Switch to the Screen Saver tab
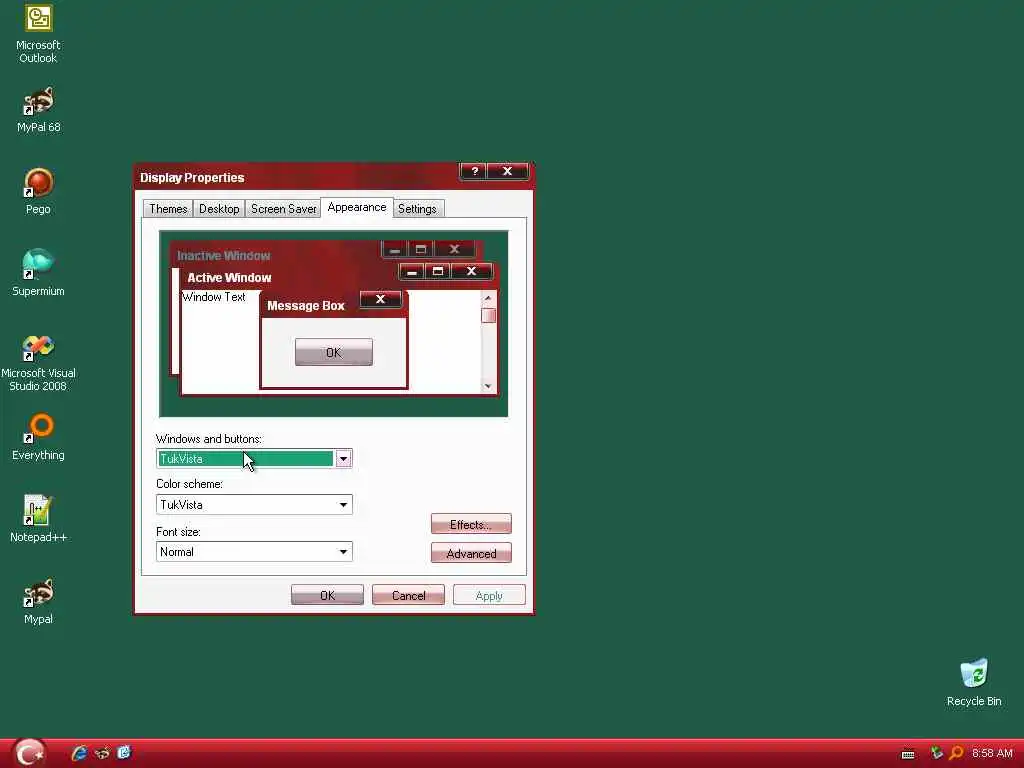Image resolution: width=1024 pixels, height=768 pixels. coord(283,209)
